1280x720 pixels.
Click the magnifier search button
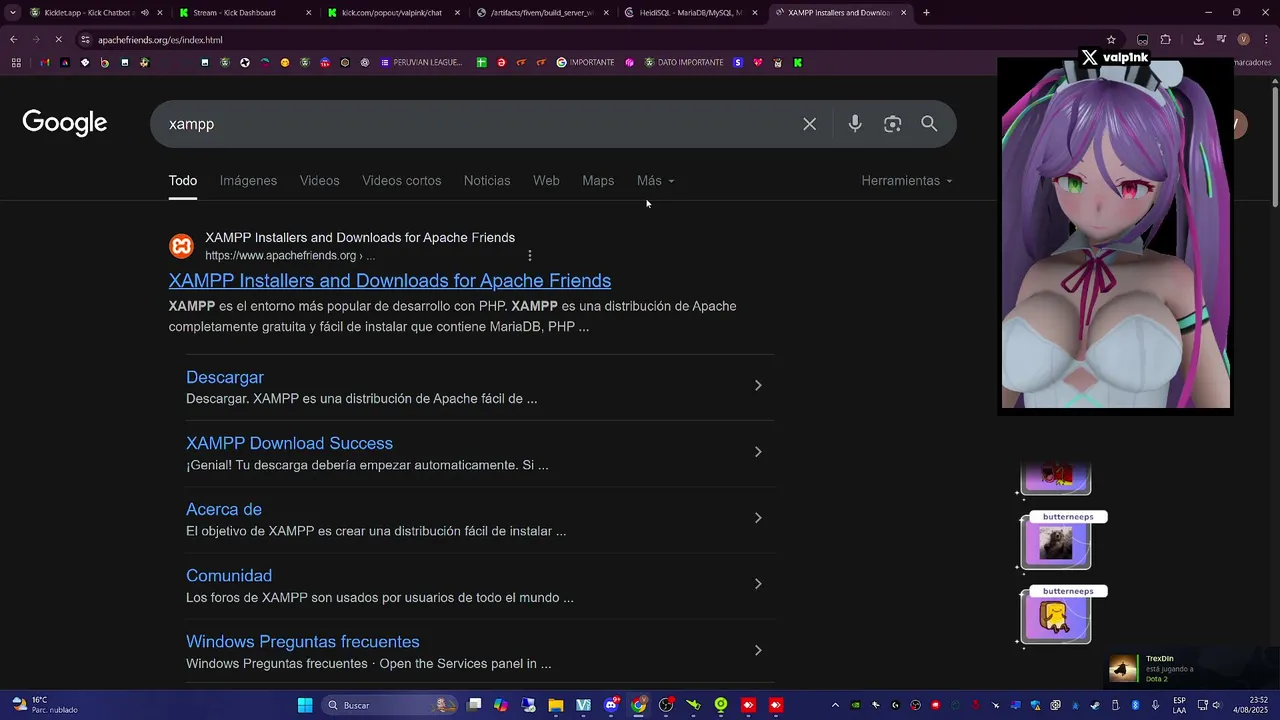tap(929, 124)
